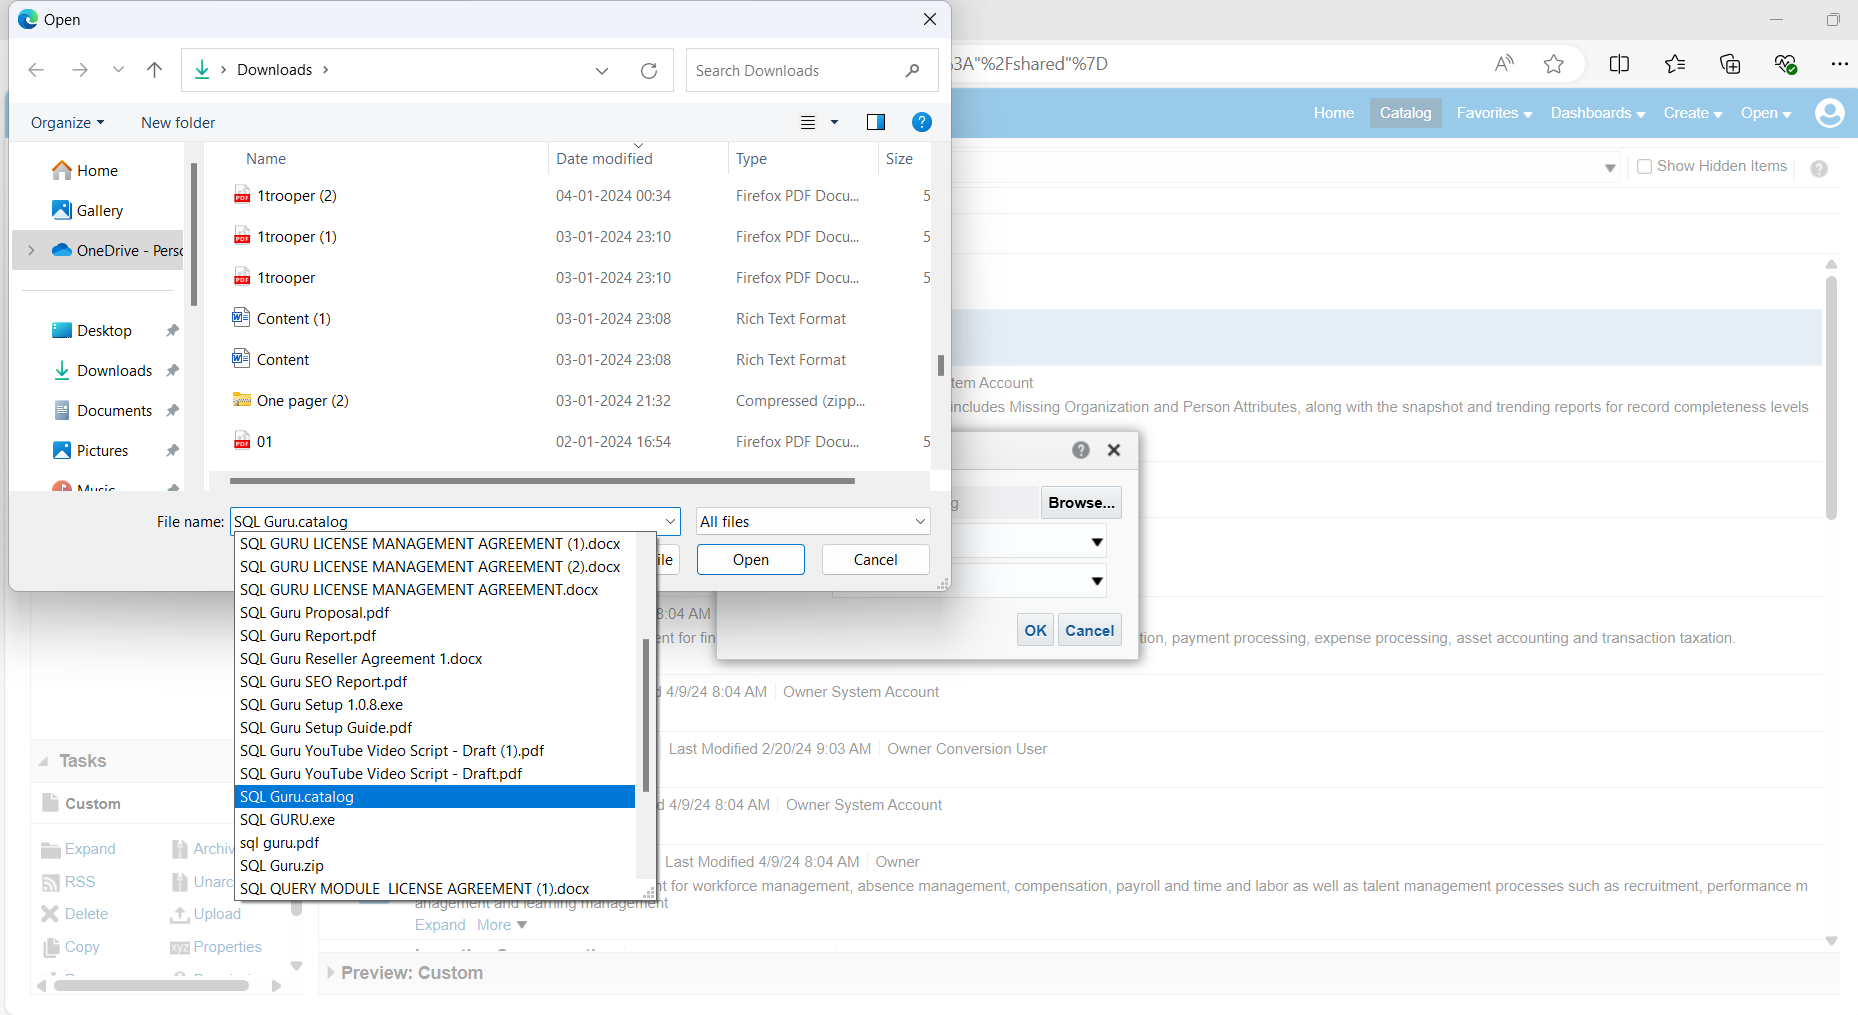The width and height of the screenshot is (1858, 1015).
Task: Click New folder
Action: tap(178, 122)
